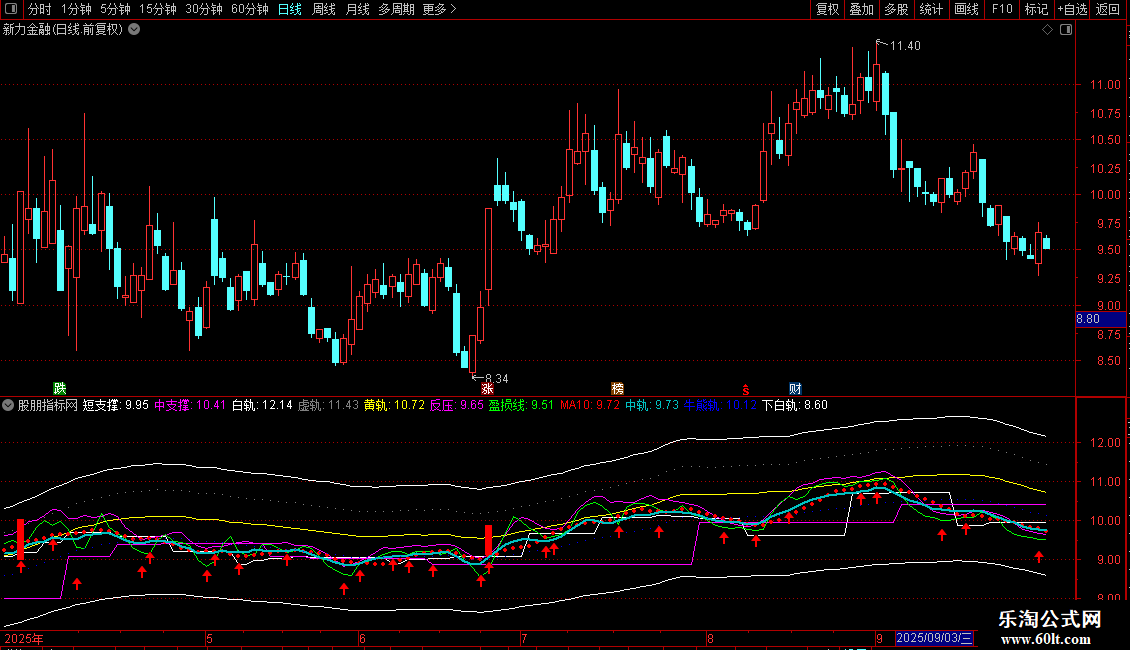Click the 新力金融(日线.前复权) chart title
The image size is (1130, 650).
(x=63, y=30)
